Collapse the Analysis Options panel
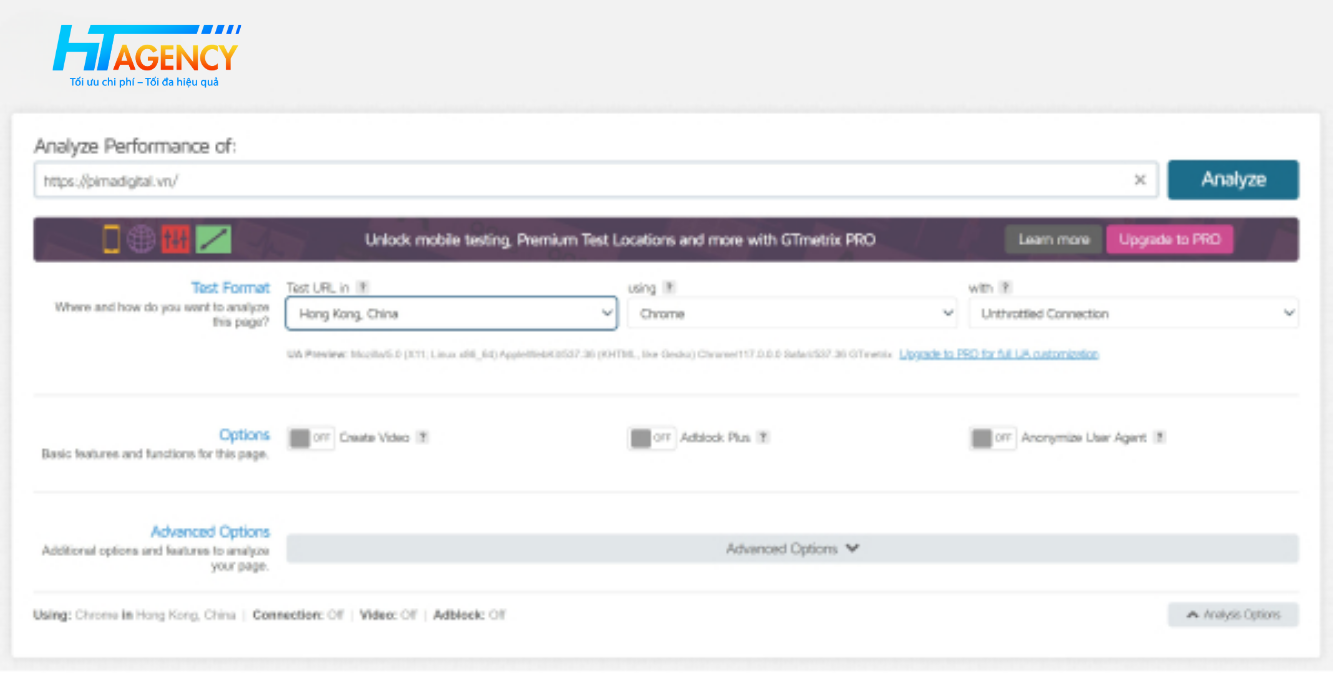 (x=1233, y=614)
